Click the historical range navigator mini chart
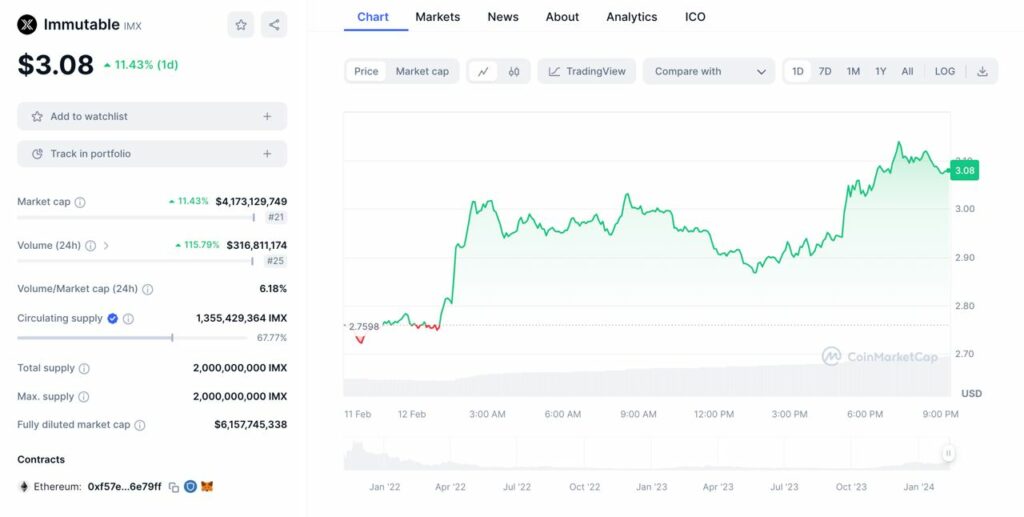The image size is (1024, 517). [647, 454]
